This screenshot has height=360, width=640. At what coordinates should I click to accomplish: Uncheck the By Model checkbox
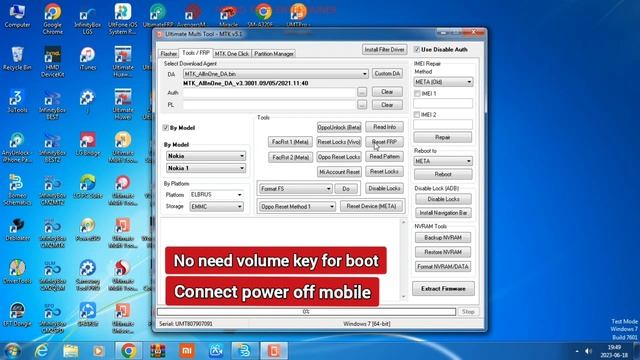(x=166, y=128)
